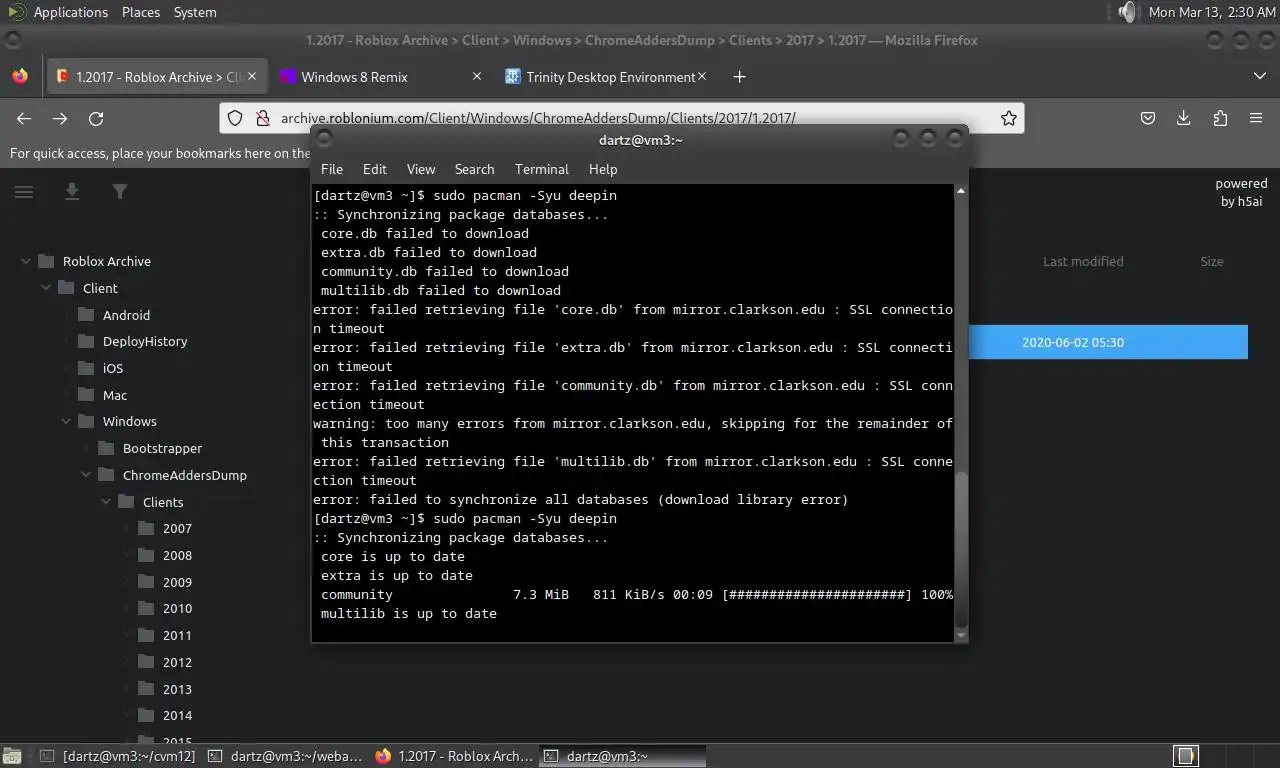Expand the Bootstrapper folder chevron

pos(86,448)
